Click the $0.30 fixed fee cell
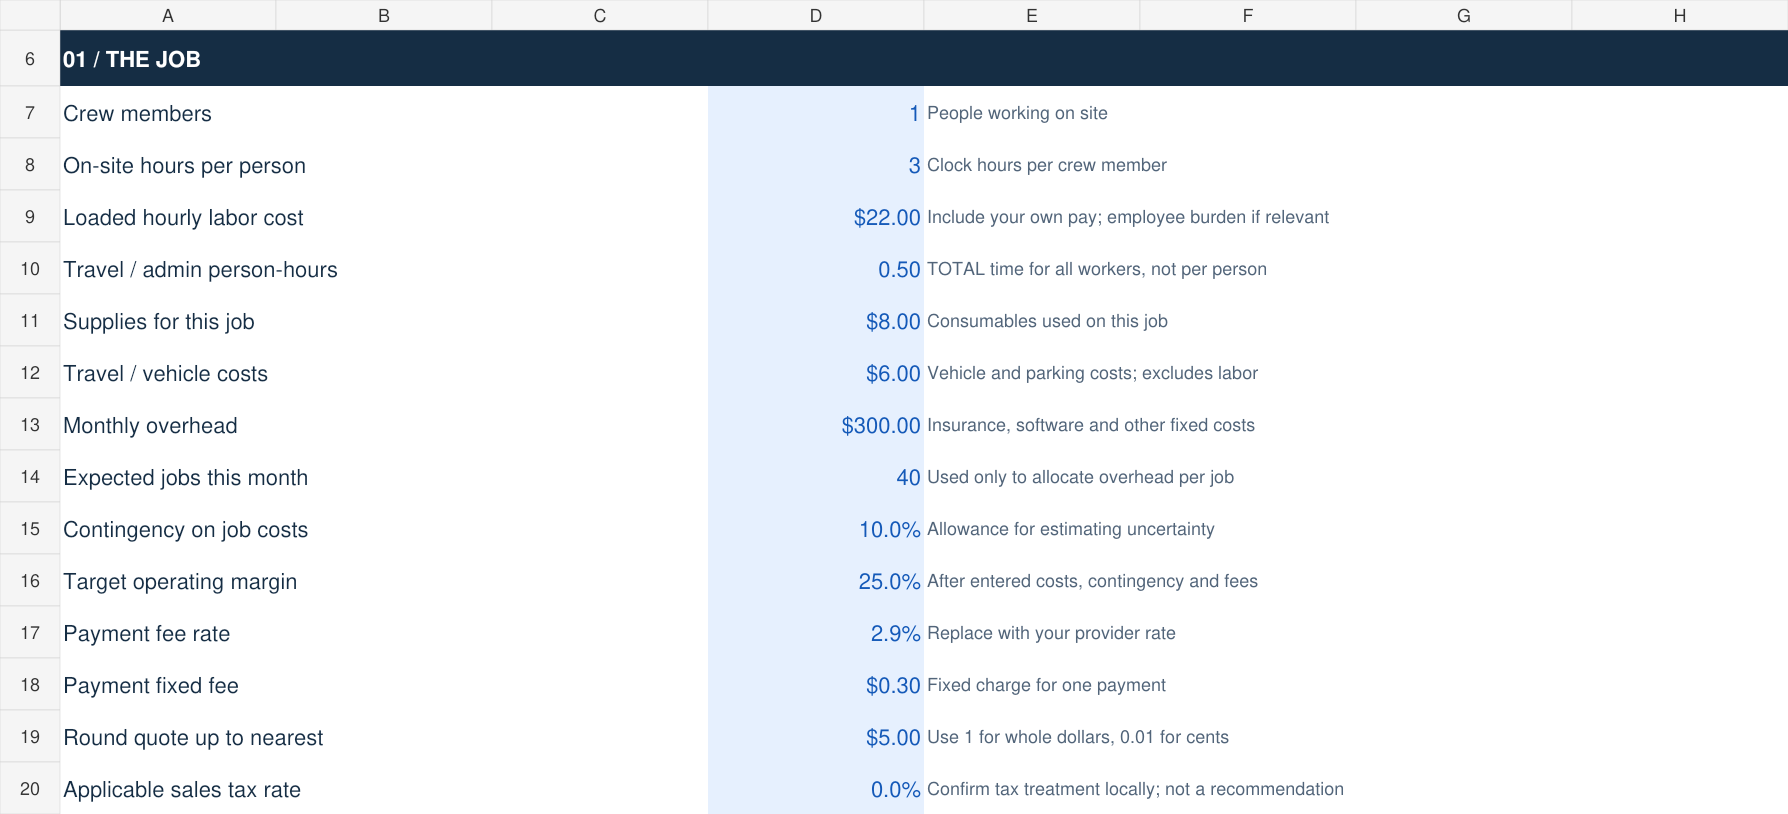Viewport: 1788px width, 814px height. tap(816, 685)
